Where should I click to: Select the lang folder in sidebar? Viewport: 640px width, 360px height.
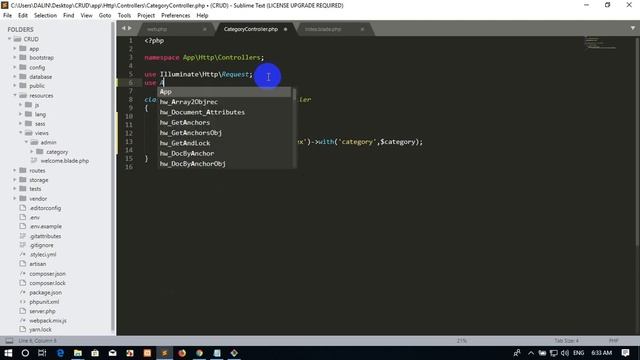click(40, 115)
